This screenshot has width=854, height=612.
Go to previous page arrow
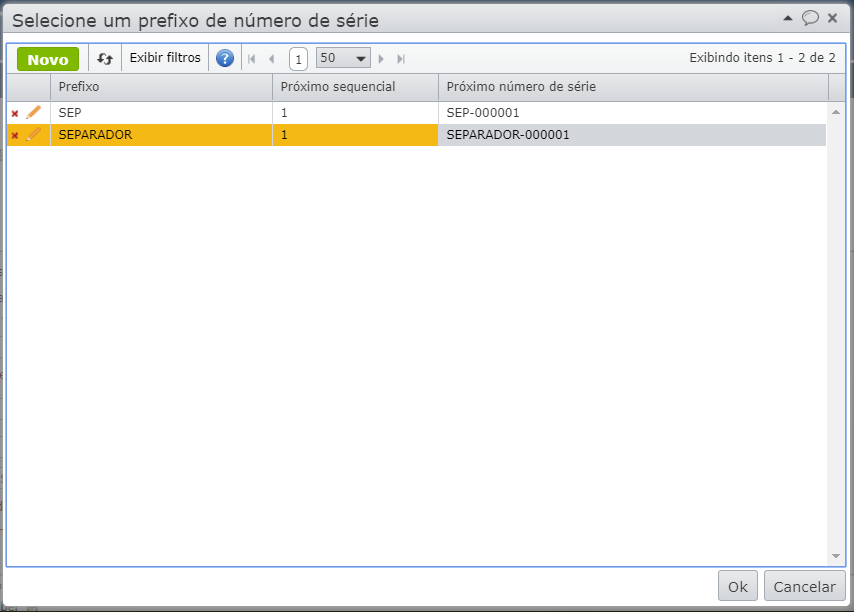pos(271,59)
